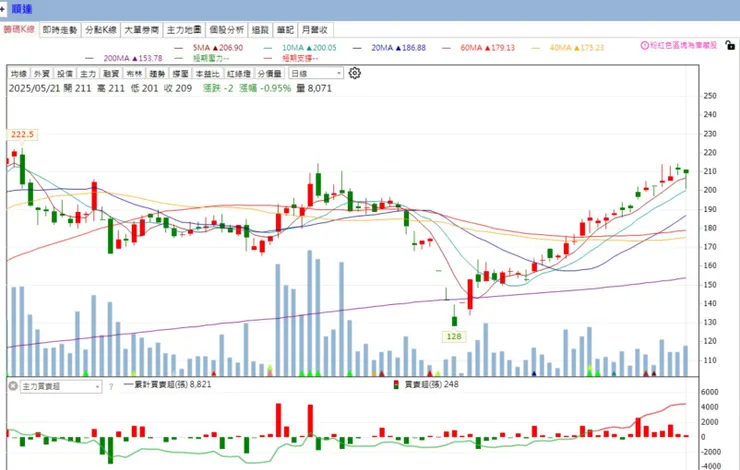
Task: Open the 主力地圖 tab
Action: pos(184,30)
